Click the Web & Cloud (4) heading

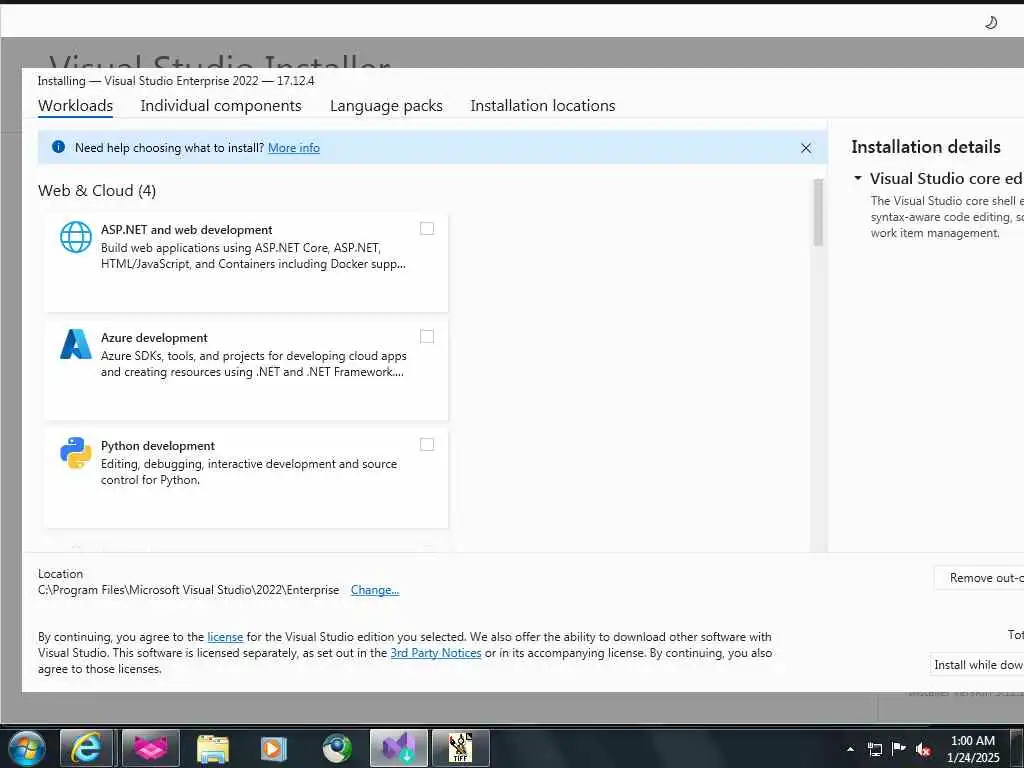[97, 191]
